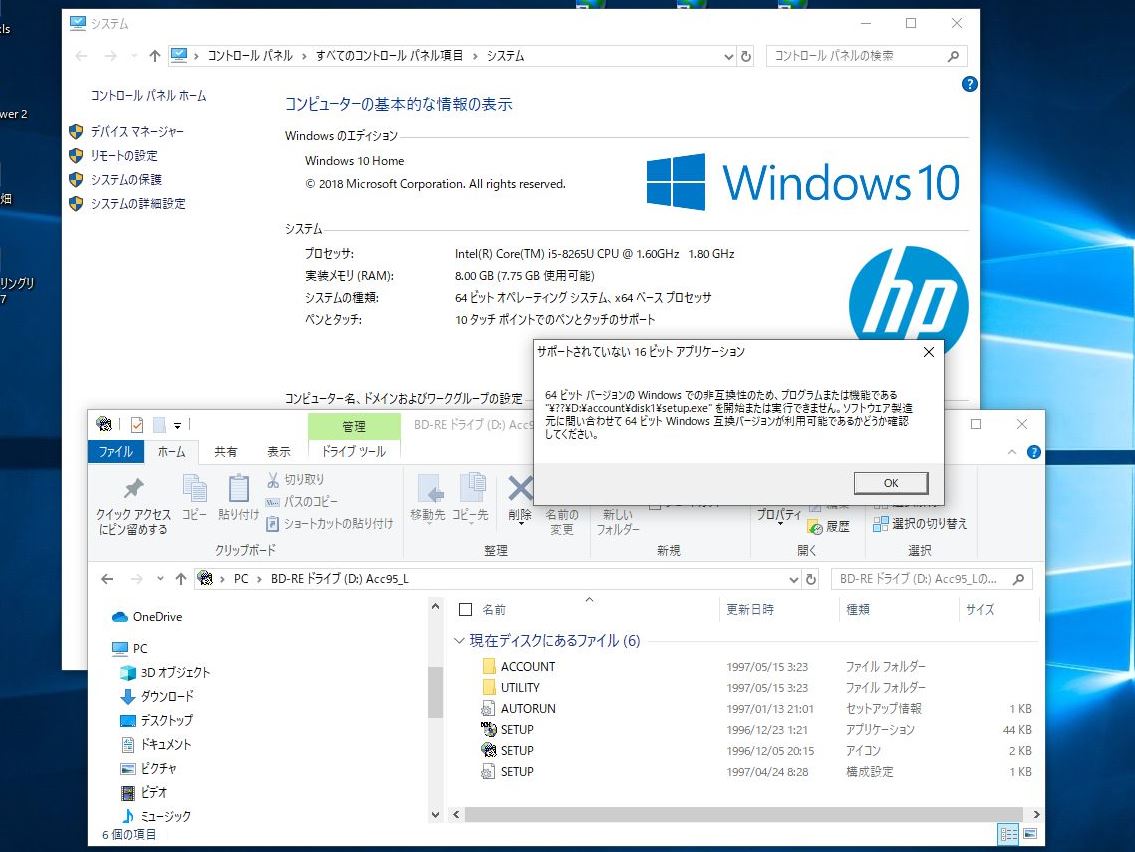Click the Control Panel search field
Viewport: 1135px width, 852px height.
pos(858,56)
